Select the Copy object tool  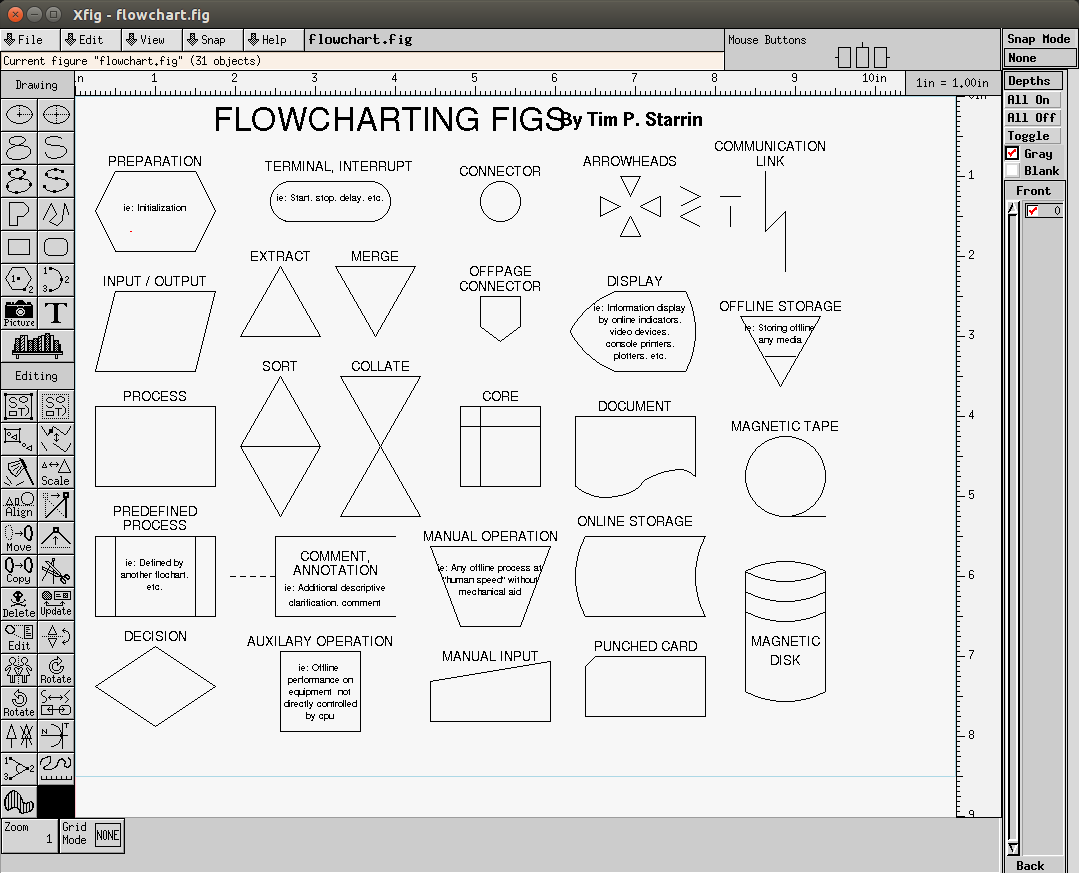tap(19, 571)
